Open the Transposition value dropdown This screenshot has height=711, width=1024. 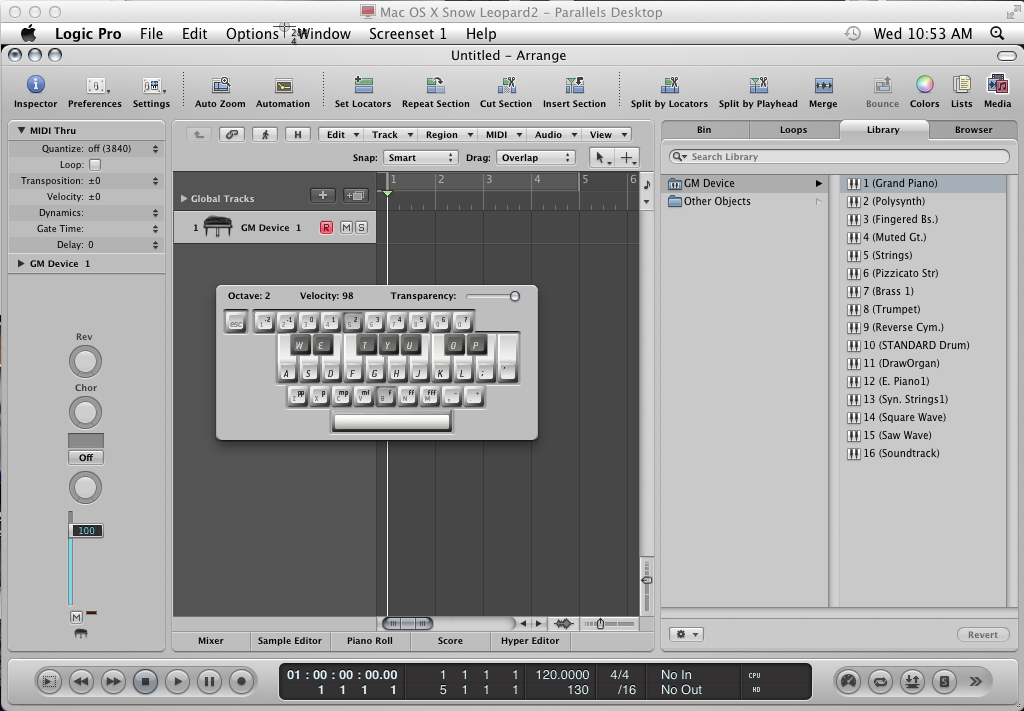pos(123,181)
